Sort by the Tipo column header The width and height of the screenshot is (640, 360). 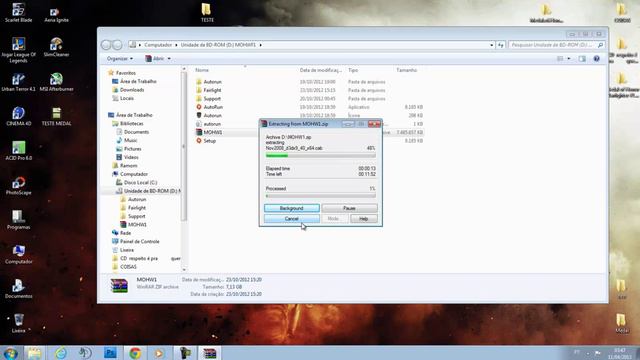pos(353,70)
